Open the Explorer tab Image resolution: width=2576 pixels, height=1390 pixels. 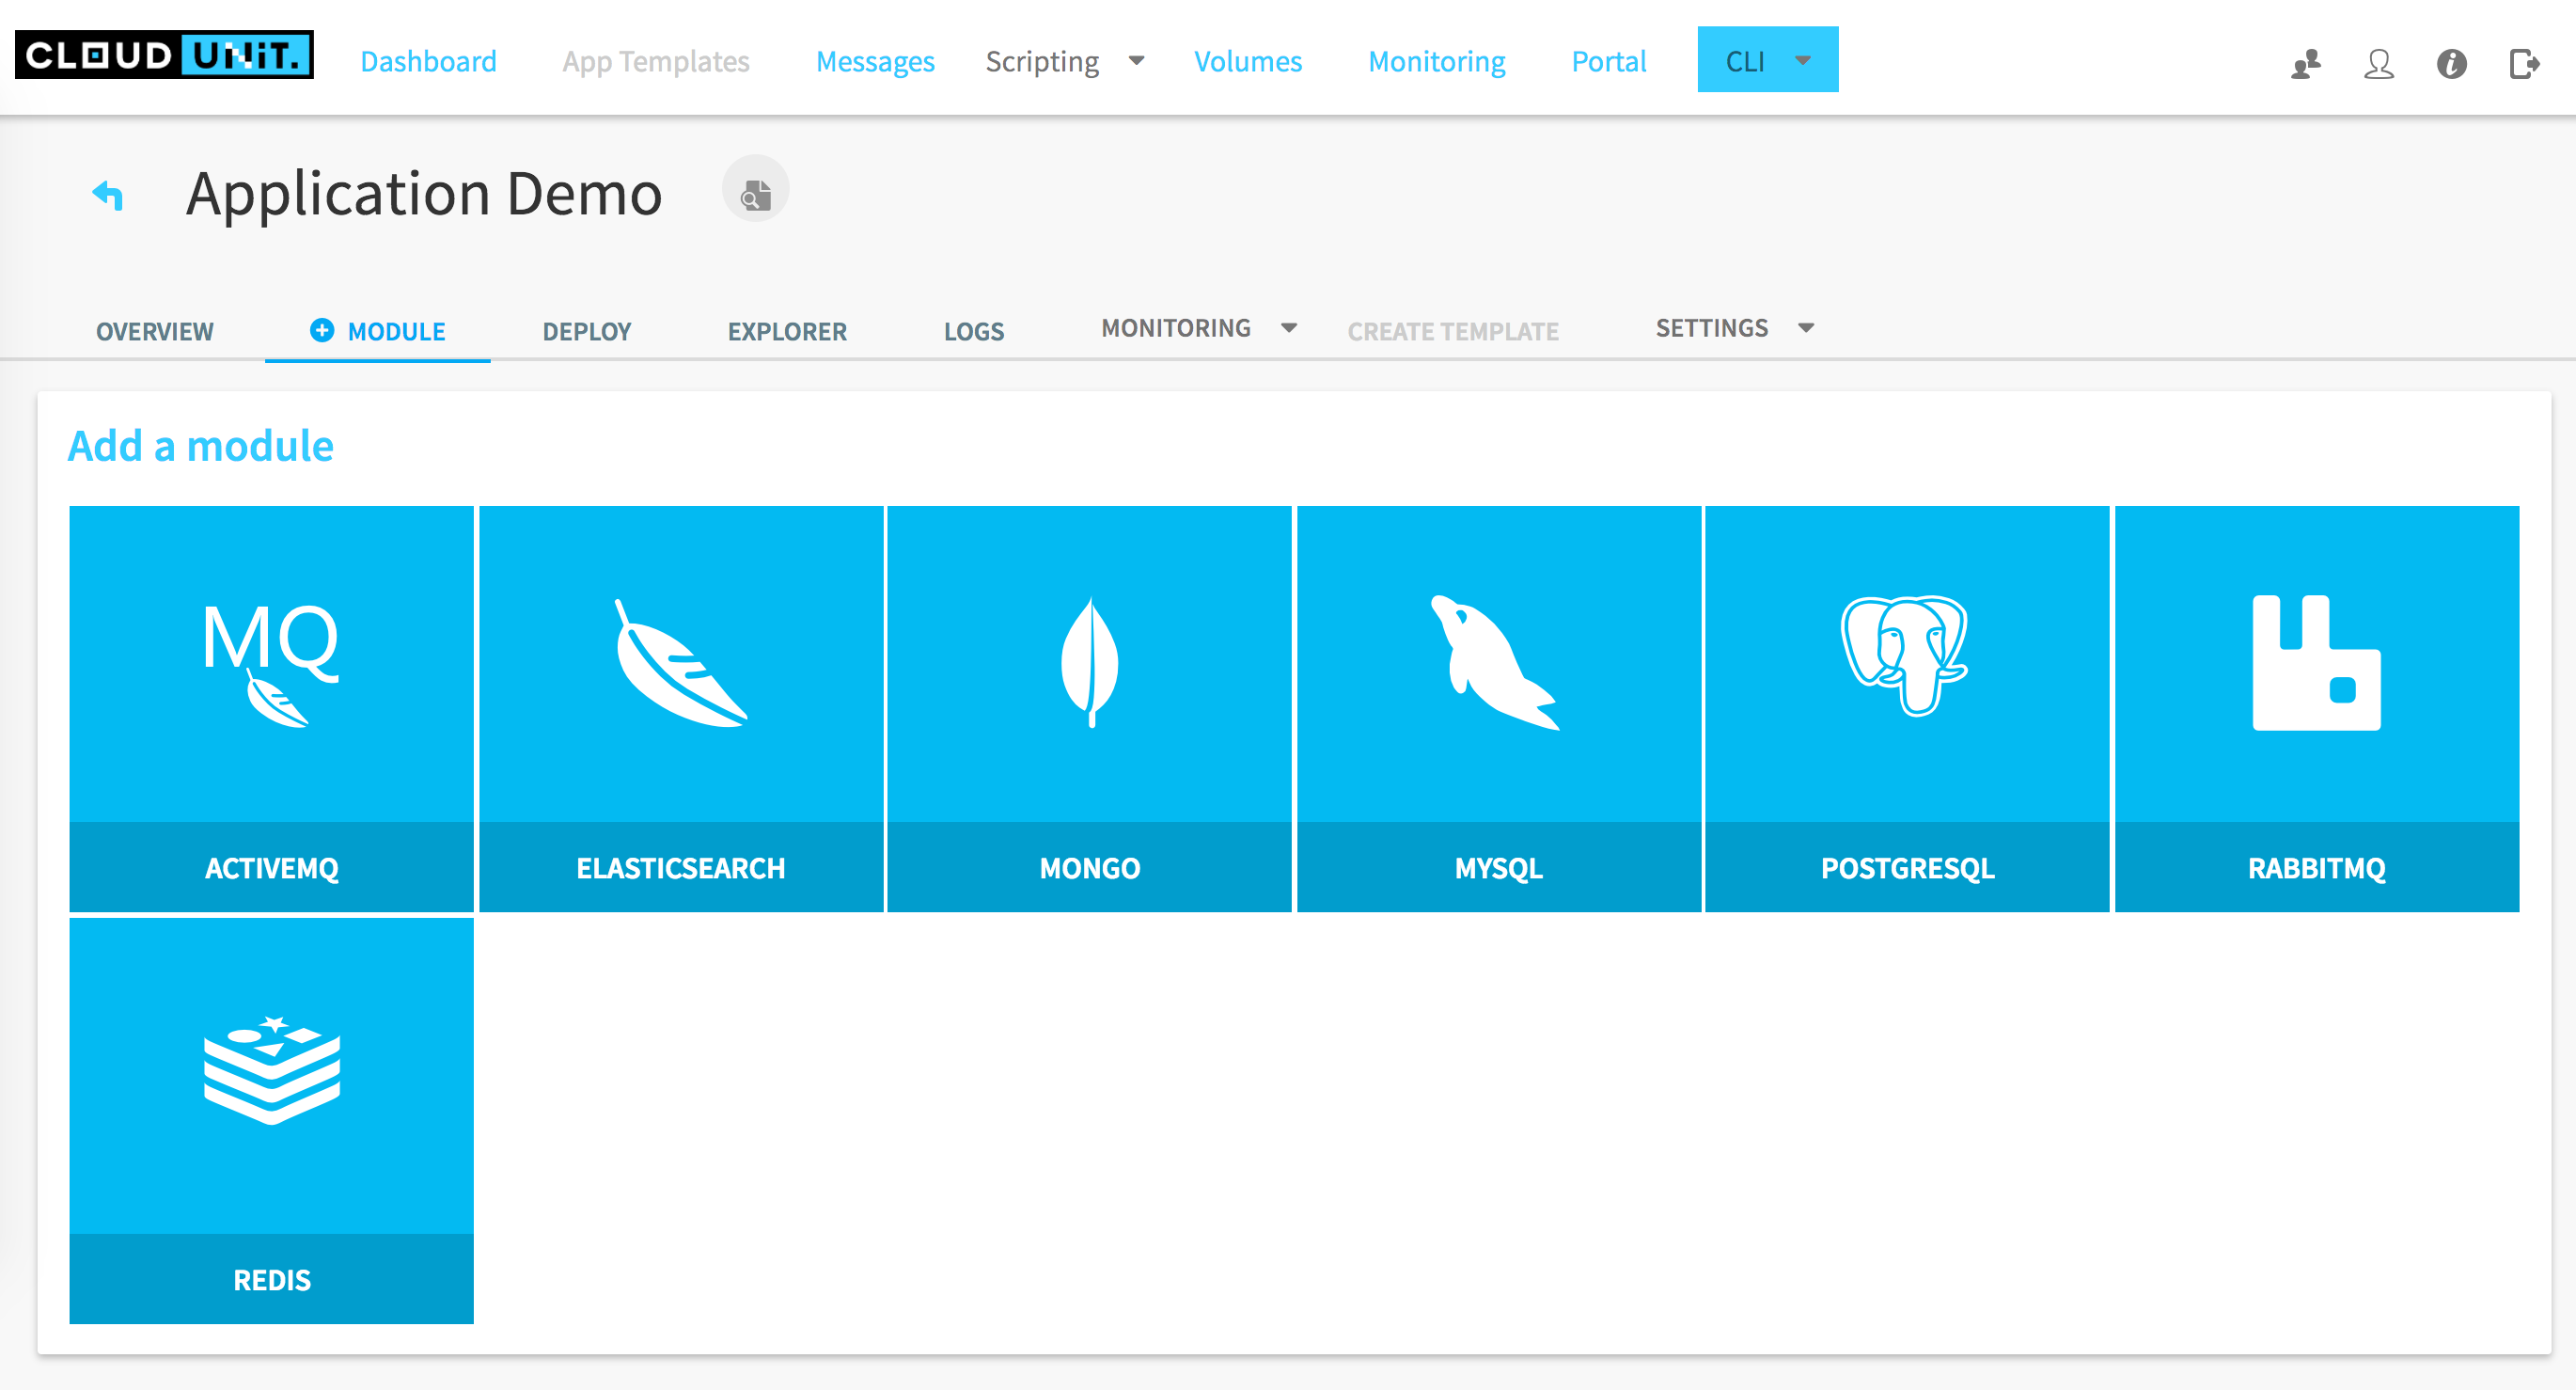tap(786, 331)
